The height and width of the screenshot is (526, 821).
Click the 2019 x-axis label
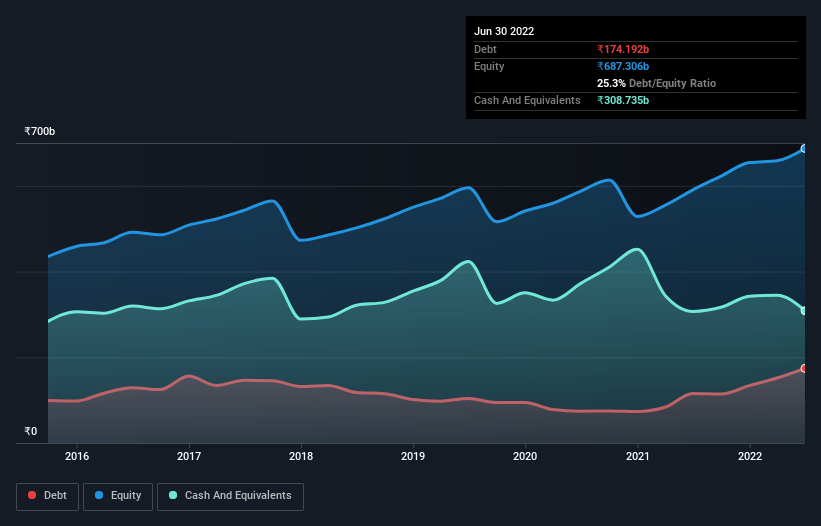click(413, 456)
